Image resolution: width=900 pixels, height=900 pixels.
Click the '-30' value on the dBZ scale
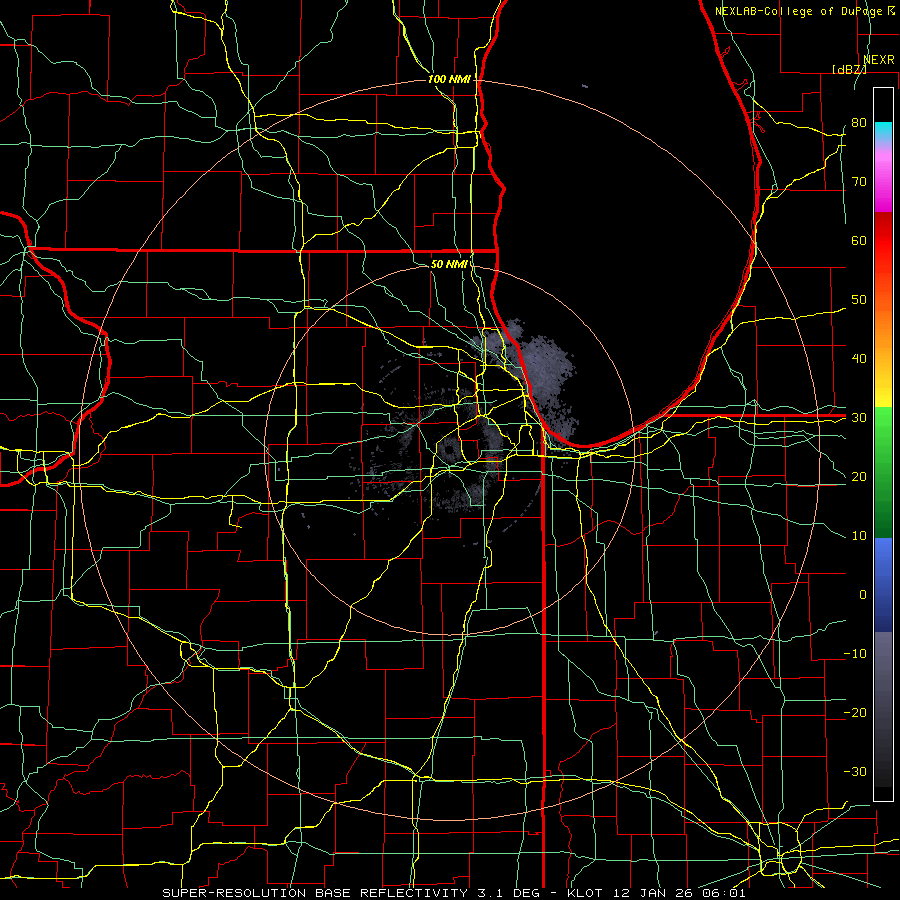point(855,771)
